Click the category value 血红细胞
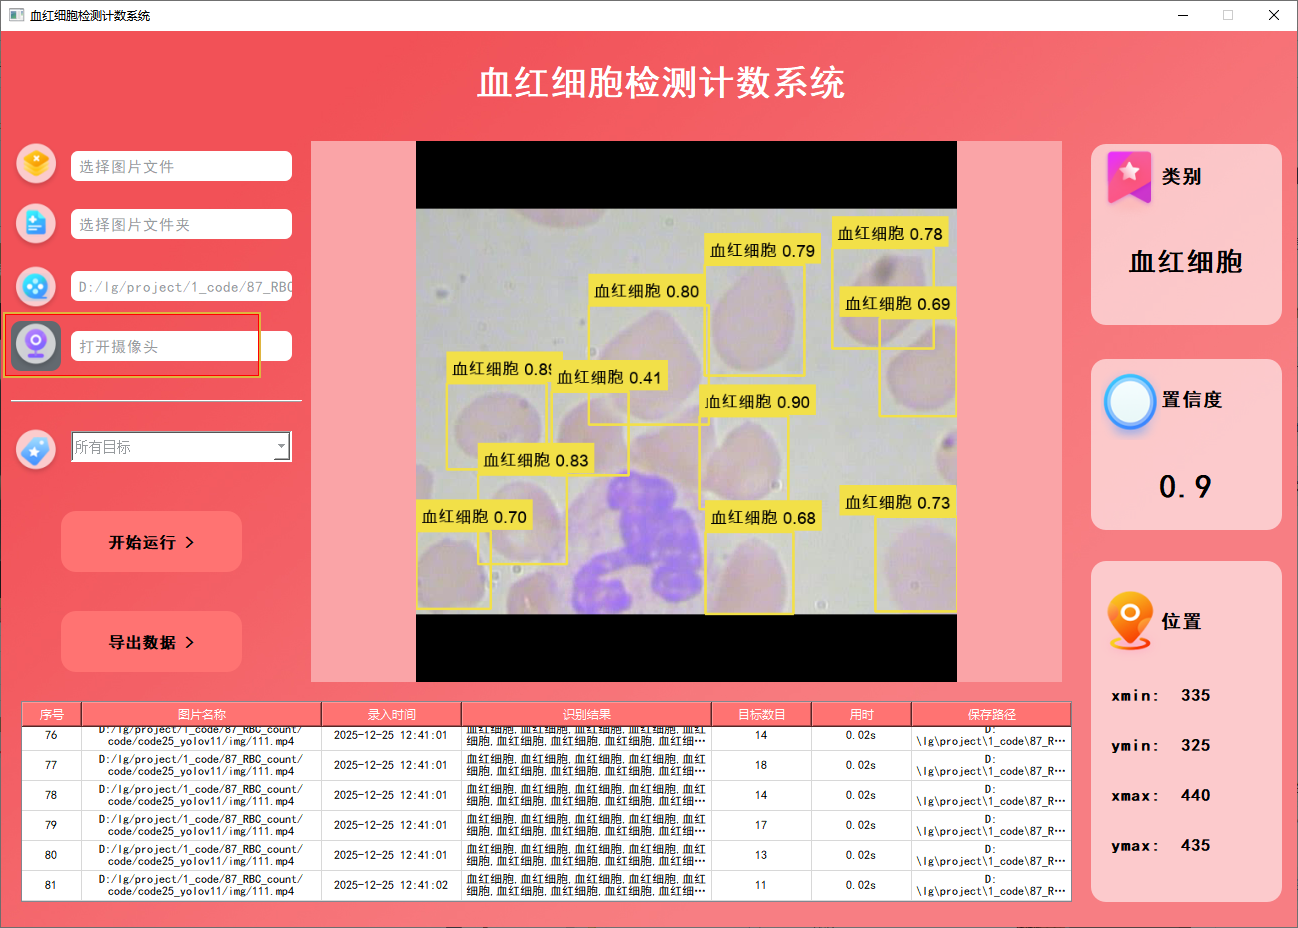The width and height of the screenshot is (1298, 928). (x=1186, y=262)
